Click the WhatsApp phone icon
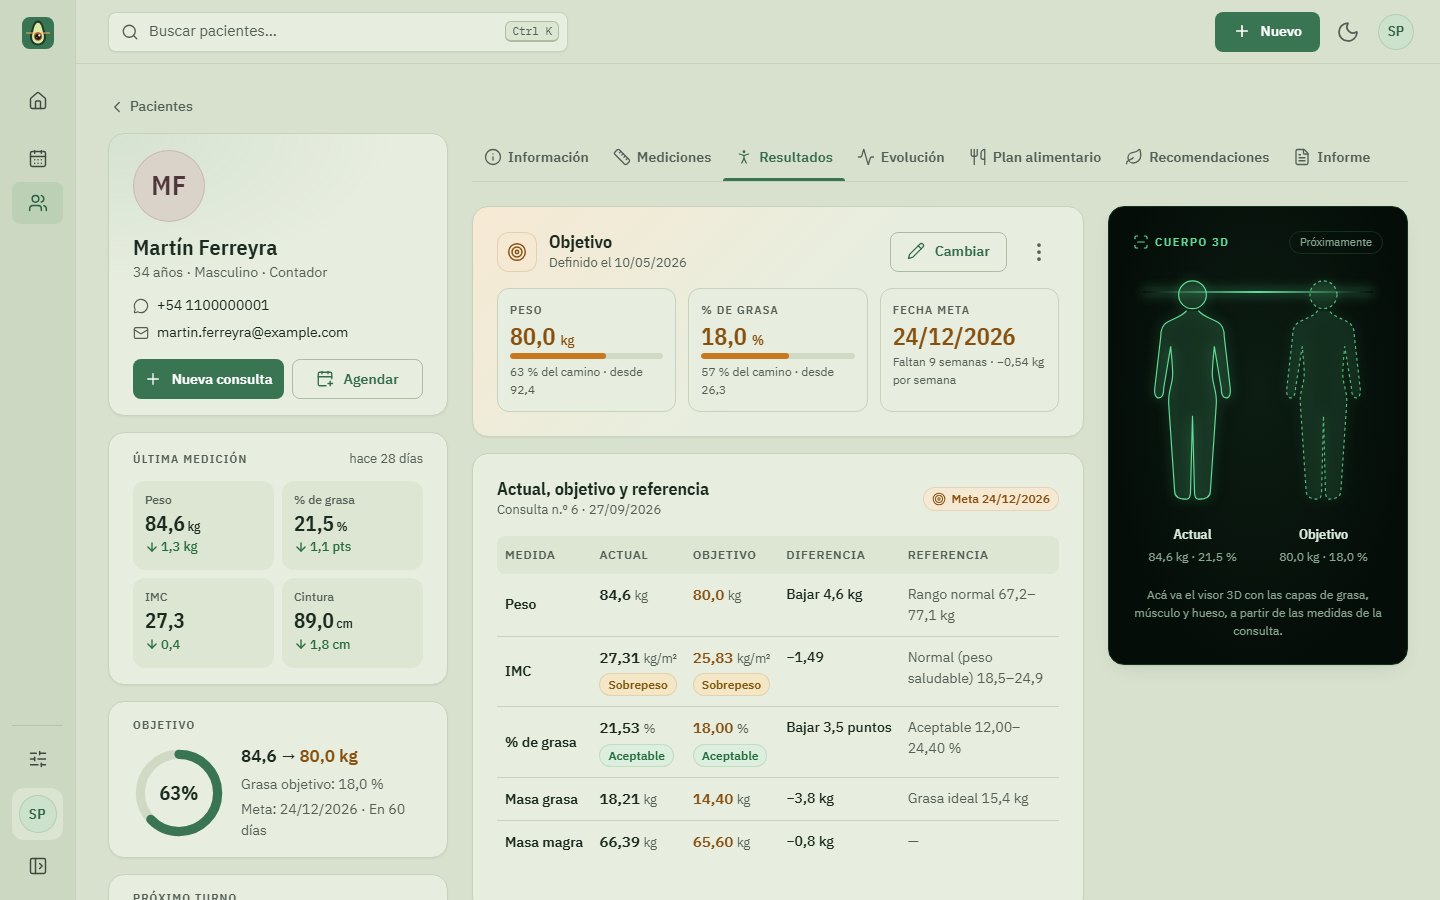This screenshot has width=1440, height=900. coord(141,306)
